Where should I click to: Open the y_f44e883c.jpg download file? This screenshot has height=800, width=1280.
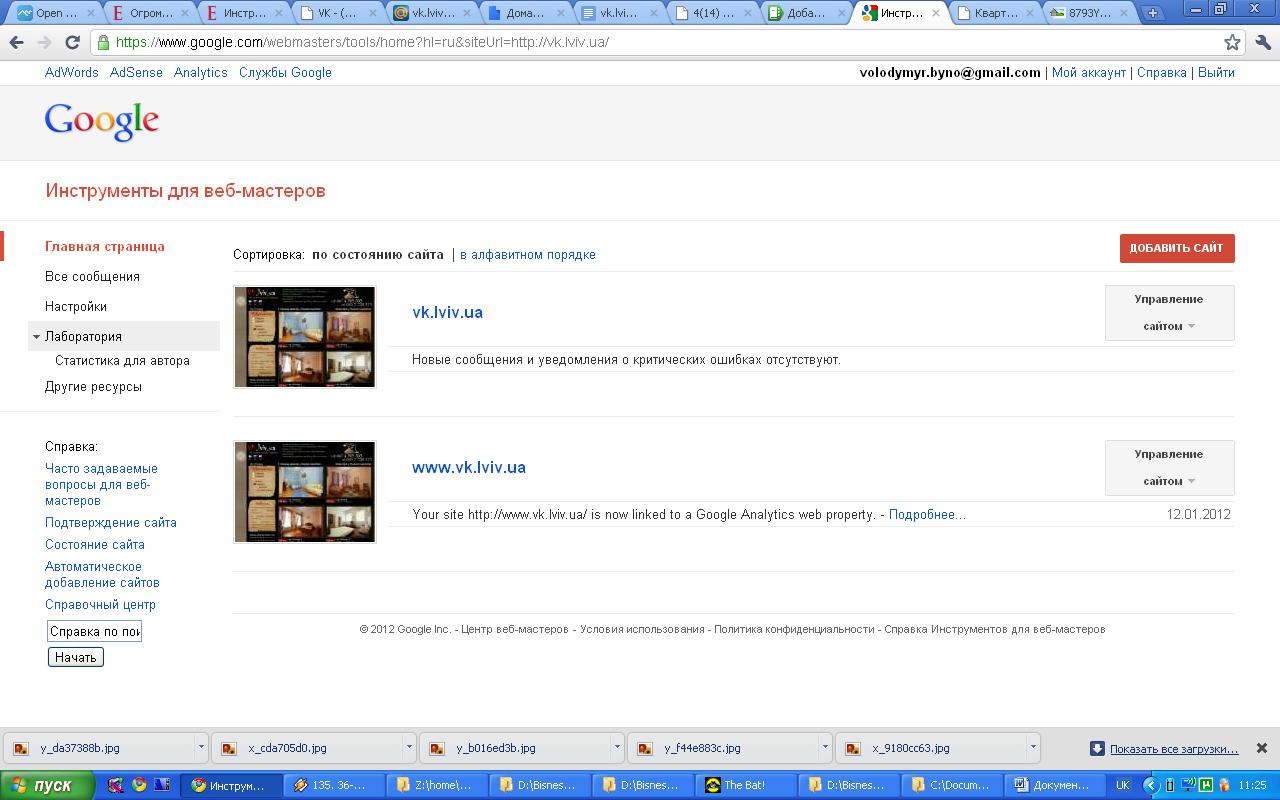(723, 748)
